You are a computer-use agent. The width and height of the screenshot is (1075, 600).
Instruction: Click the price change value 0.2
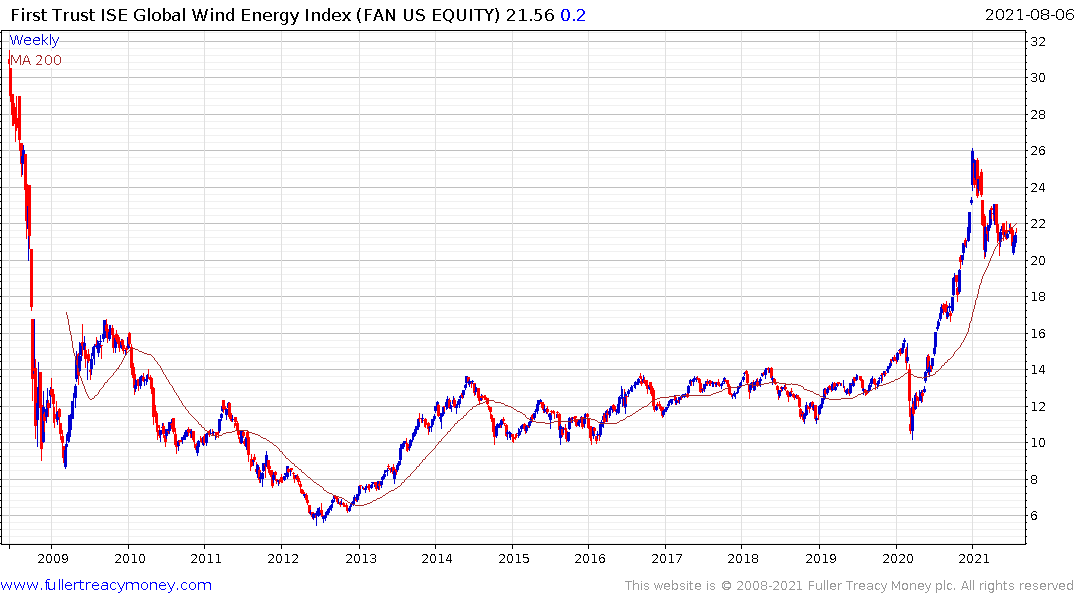click(x=573, y=15)
